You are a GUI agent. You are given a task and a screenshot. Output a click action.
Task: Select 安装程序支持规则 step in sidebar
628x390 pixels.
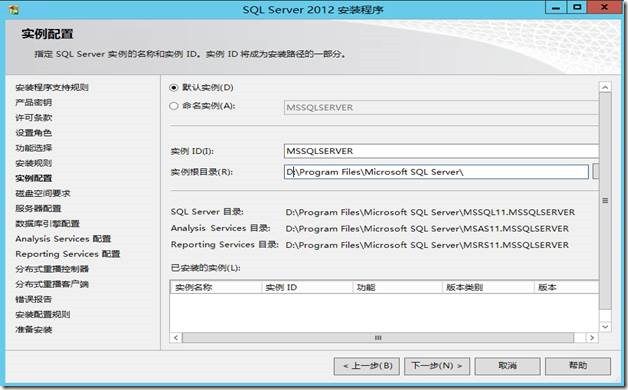(52, 87)
